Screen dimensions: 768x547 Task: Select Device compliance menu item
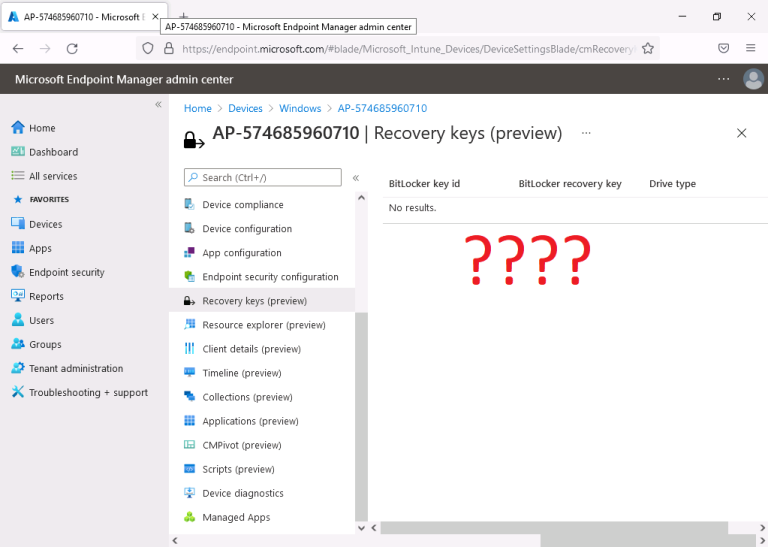point(243,205)
